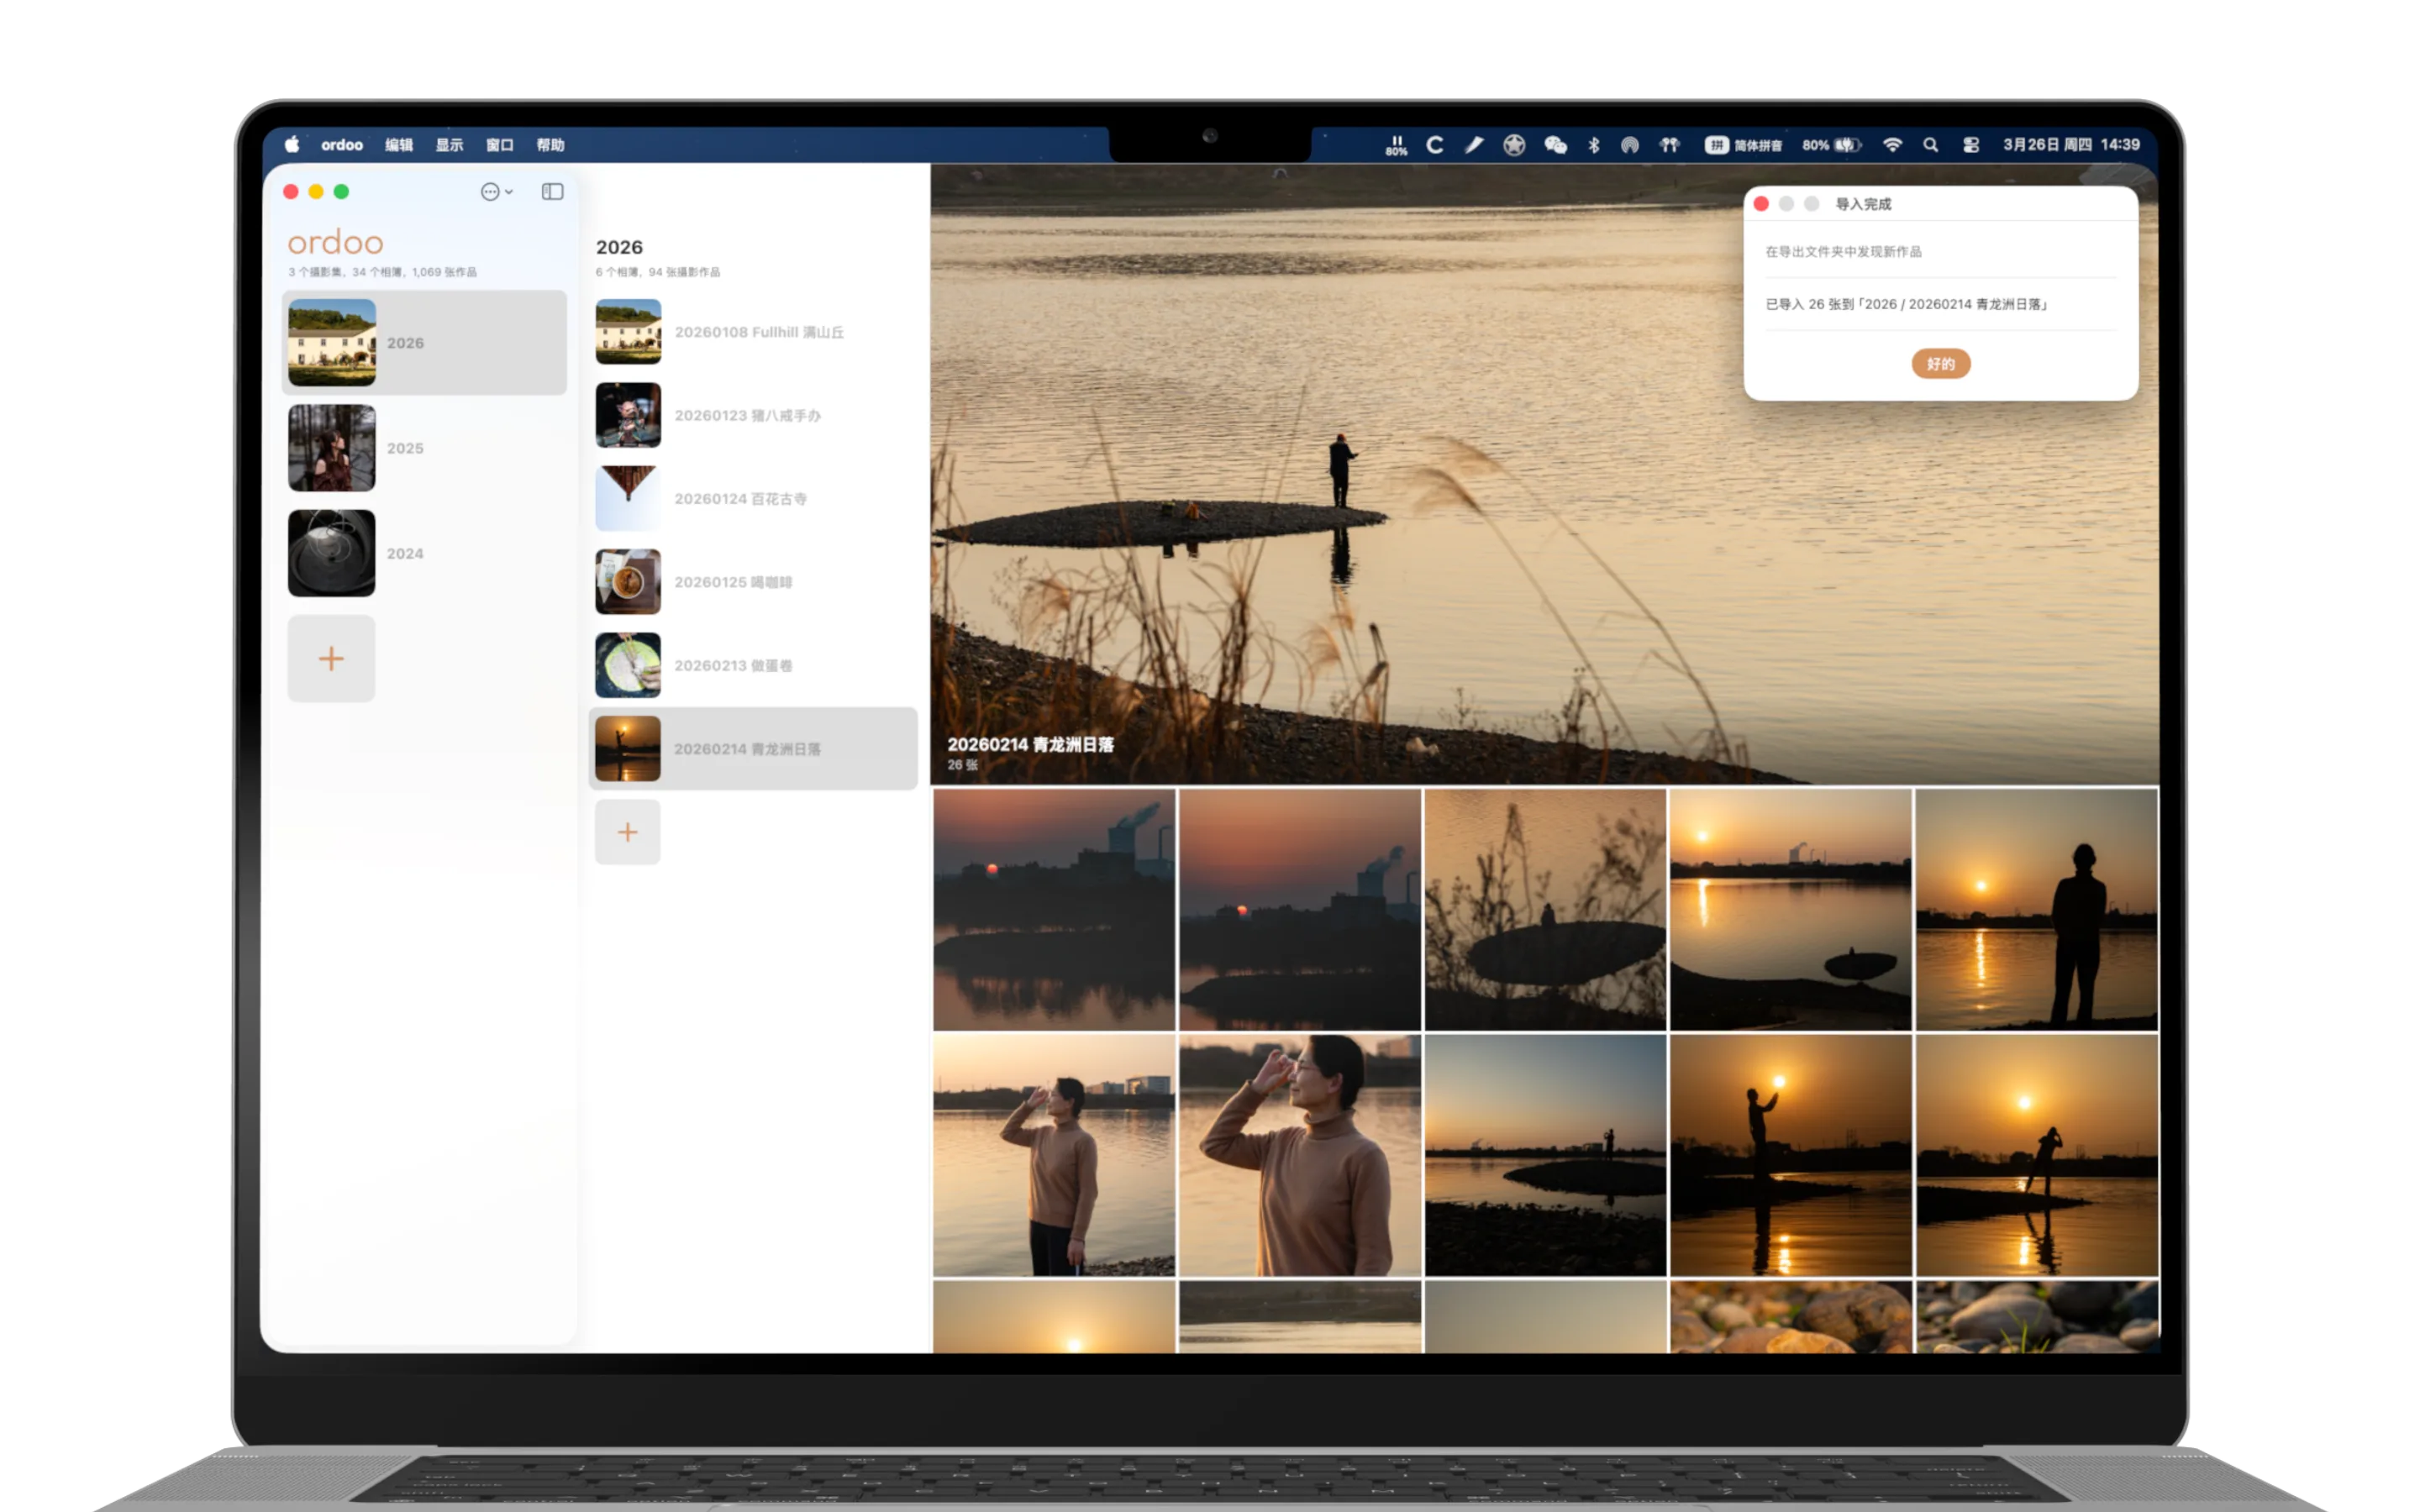Open the Control Center icon
The height and width of the screenshot is (1512, 2420).
(x=1970, y=145)
